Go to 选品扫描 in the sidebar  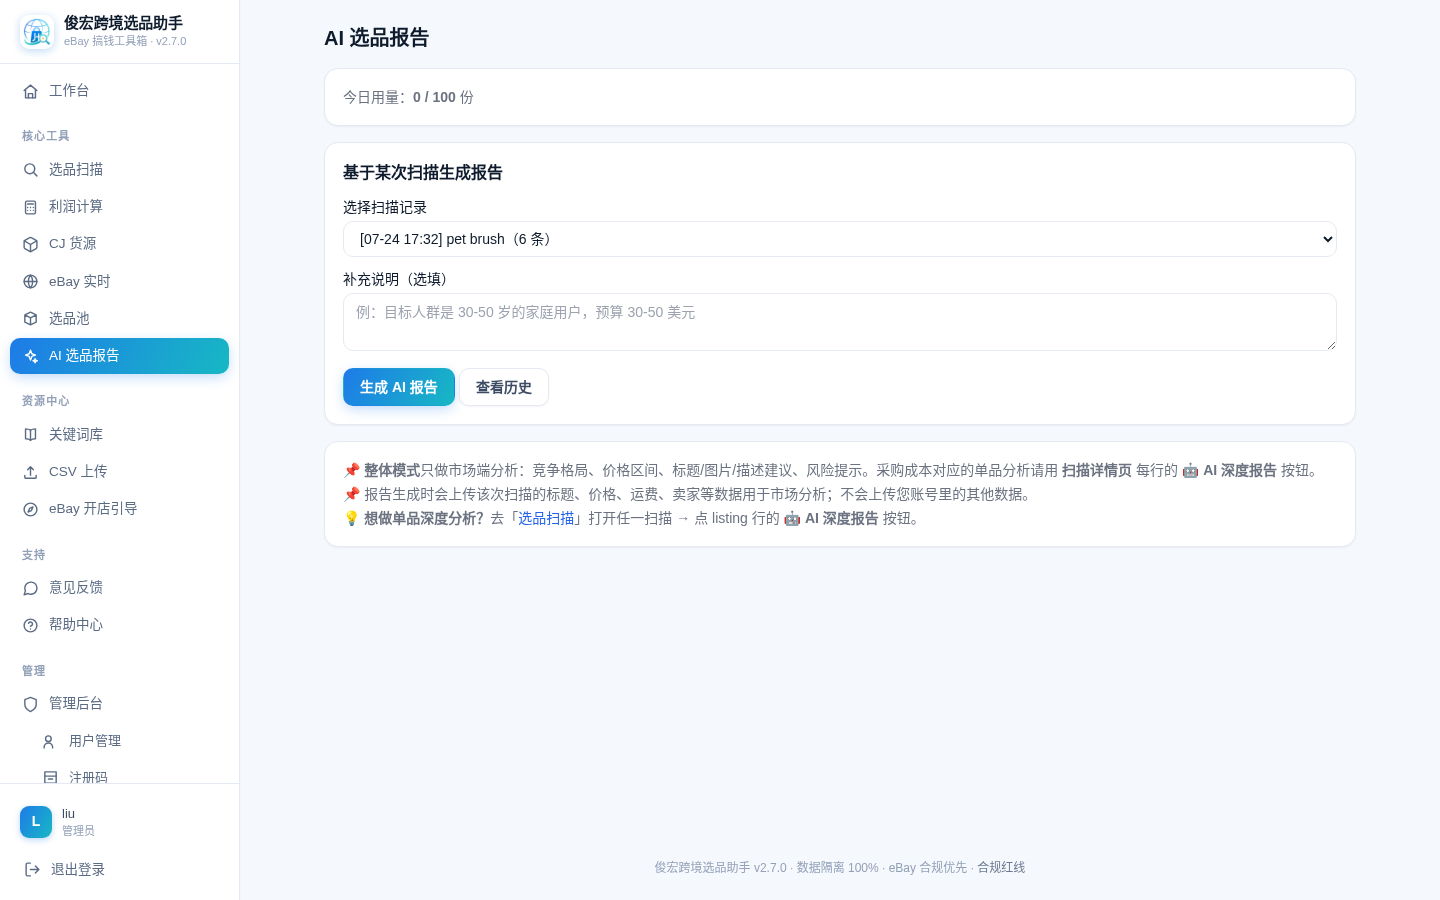pos(119,170)
